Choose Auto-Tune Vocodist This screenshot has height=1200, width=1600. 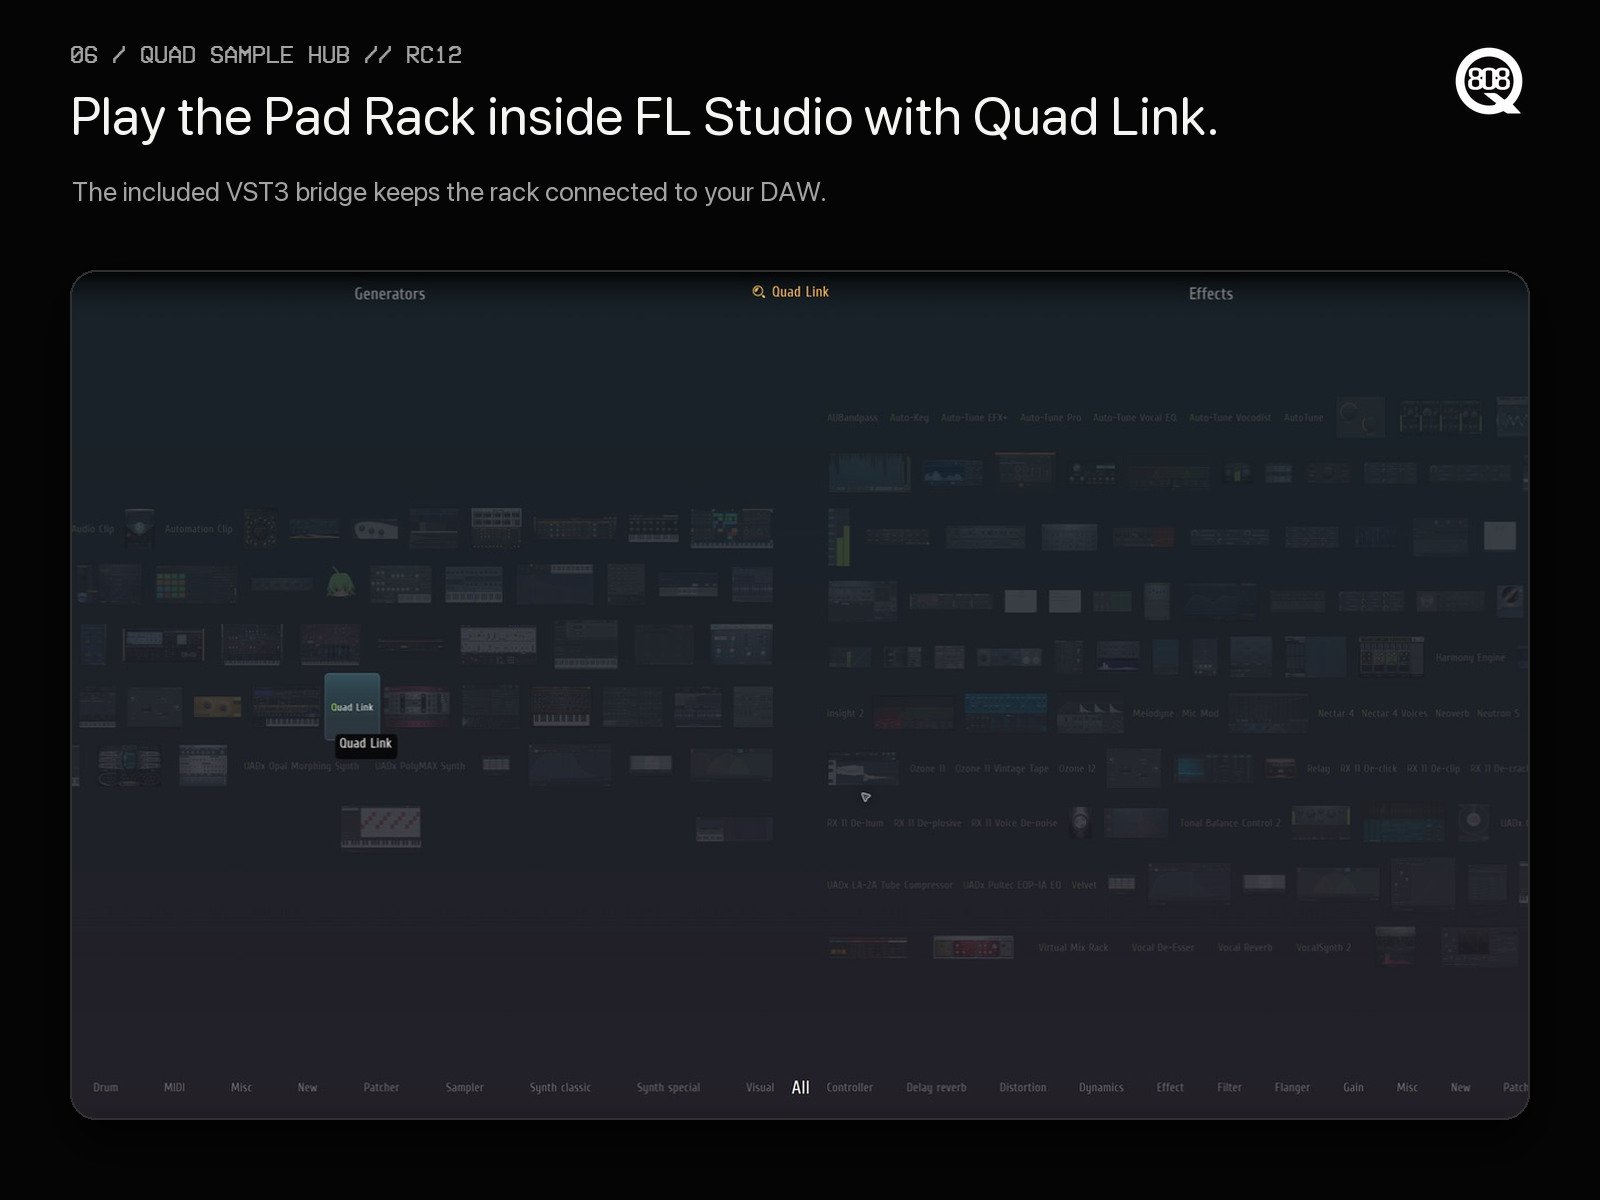click(x=1230, y=418)
